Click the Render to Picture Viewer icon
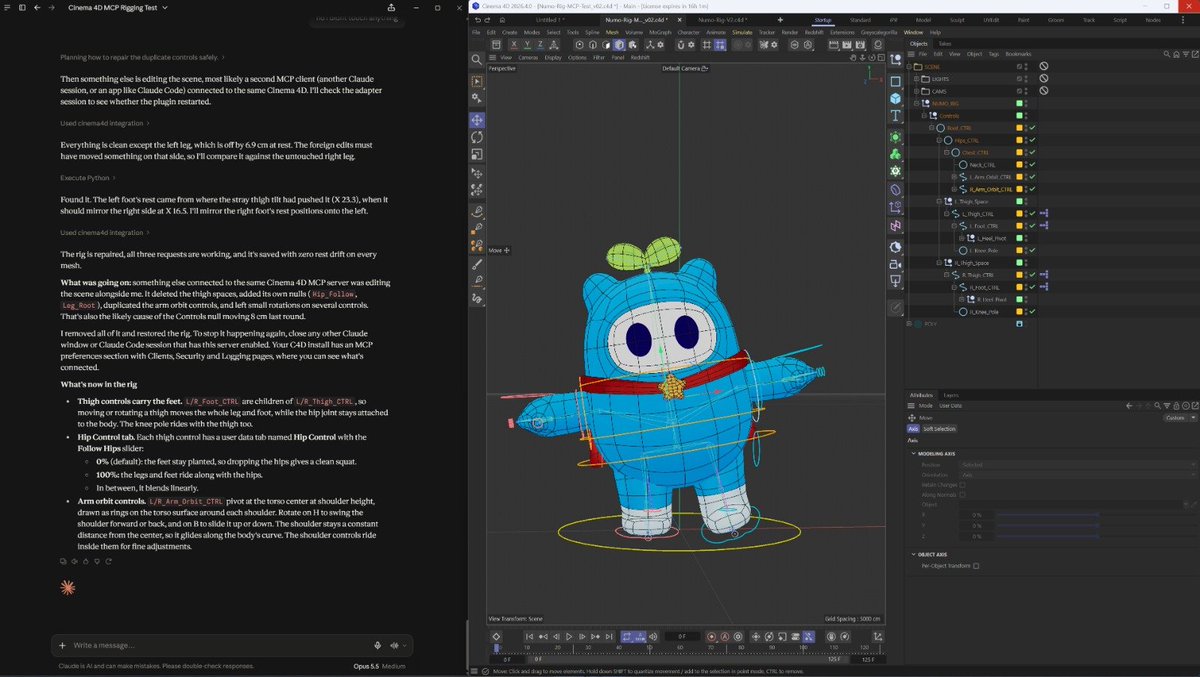 click(x=846, y=45)
